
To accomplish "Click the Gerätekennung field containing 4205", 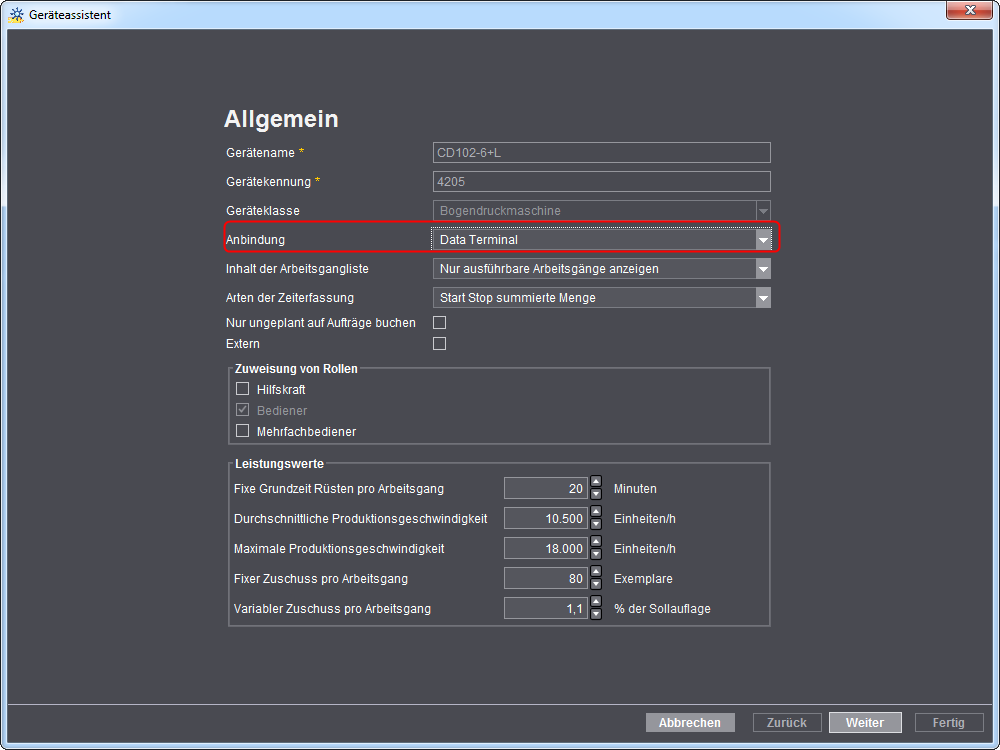I will [601, 182].
